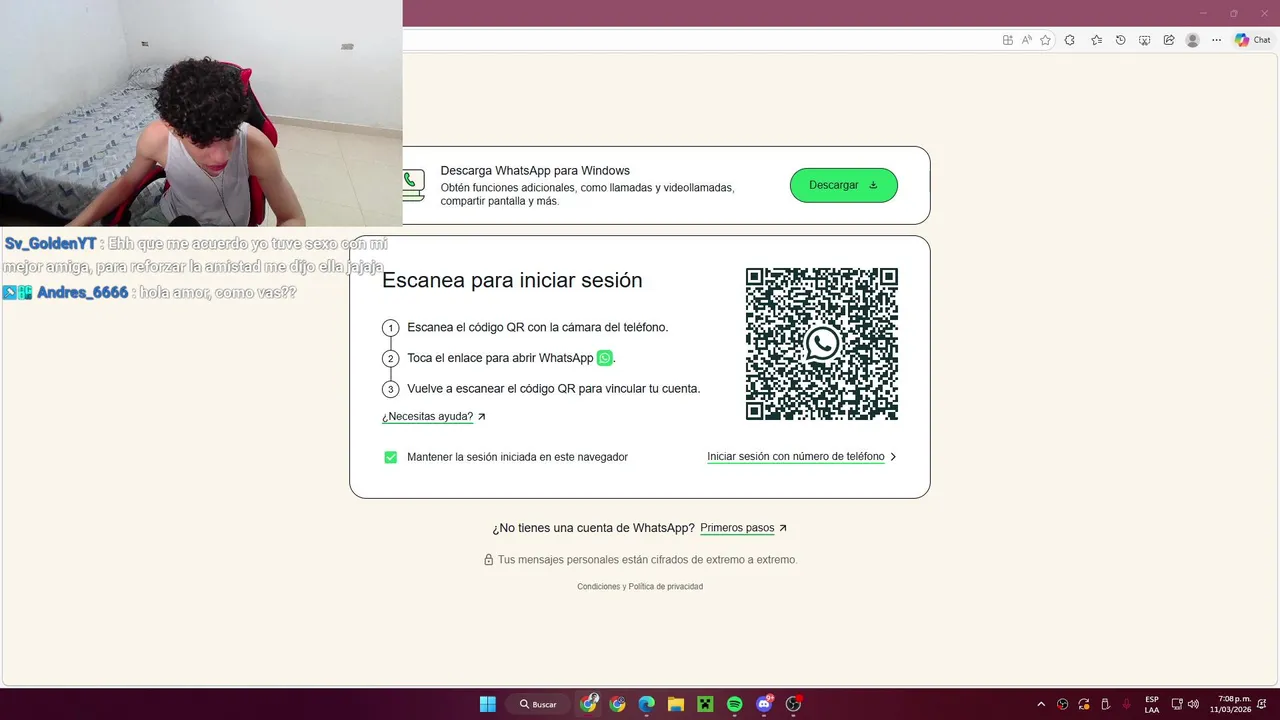Click the Buscar taskbar search box

(538, 704)
